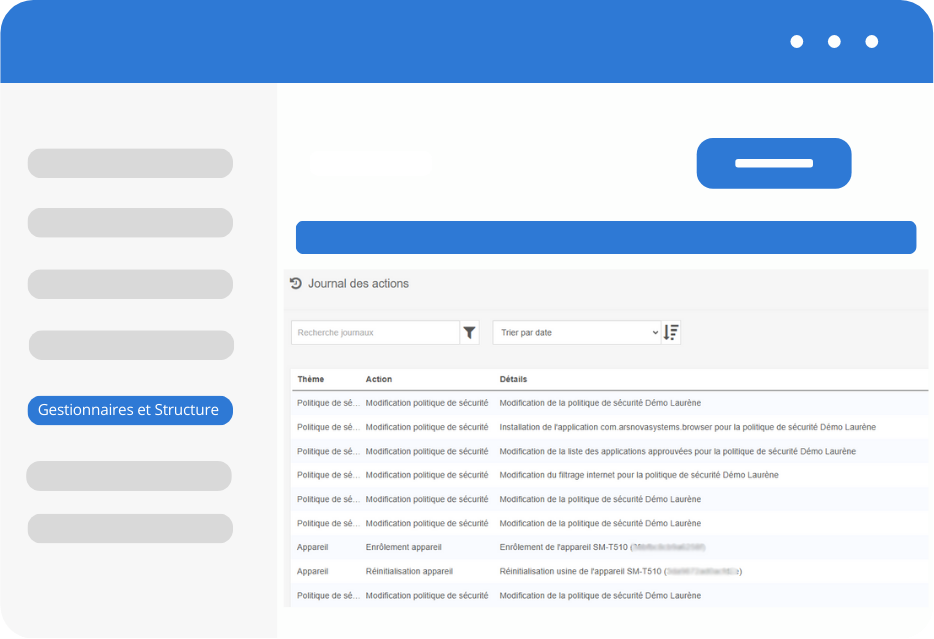Click the history icon beside Journal des actions
934x639 pixels.
(296, 283)
